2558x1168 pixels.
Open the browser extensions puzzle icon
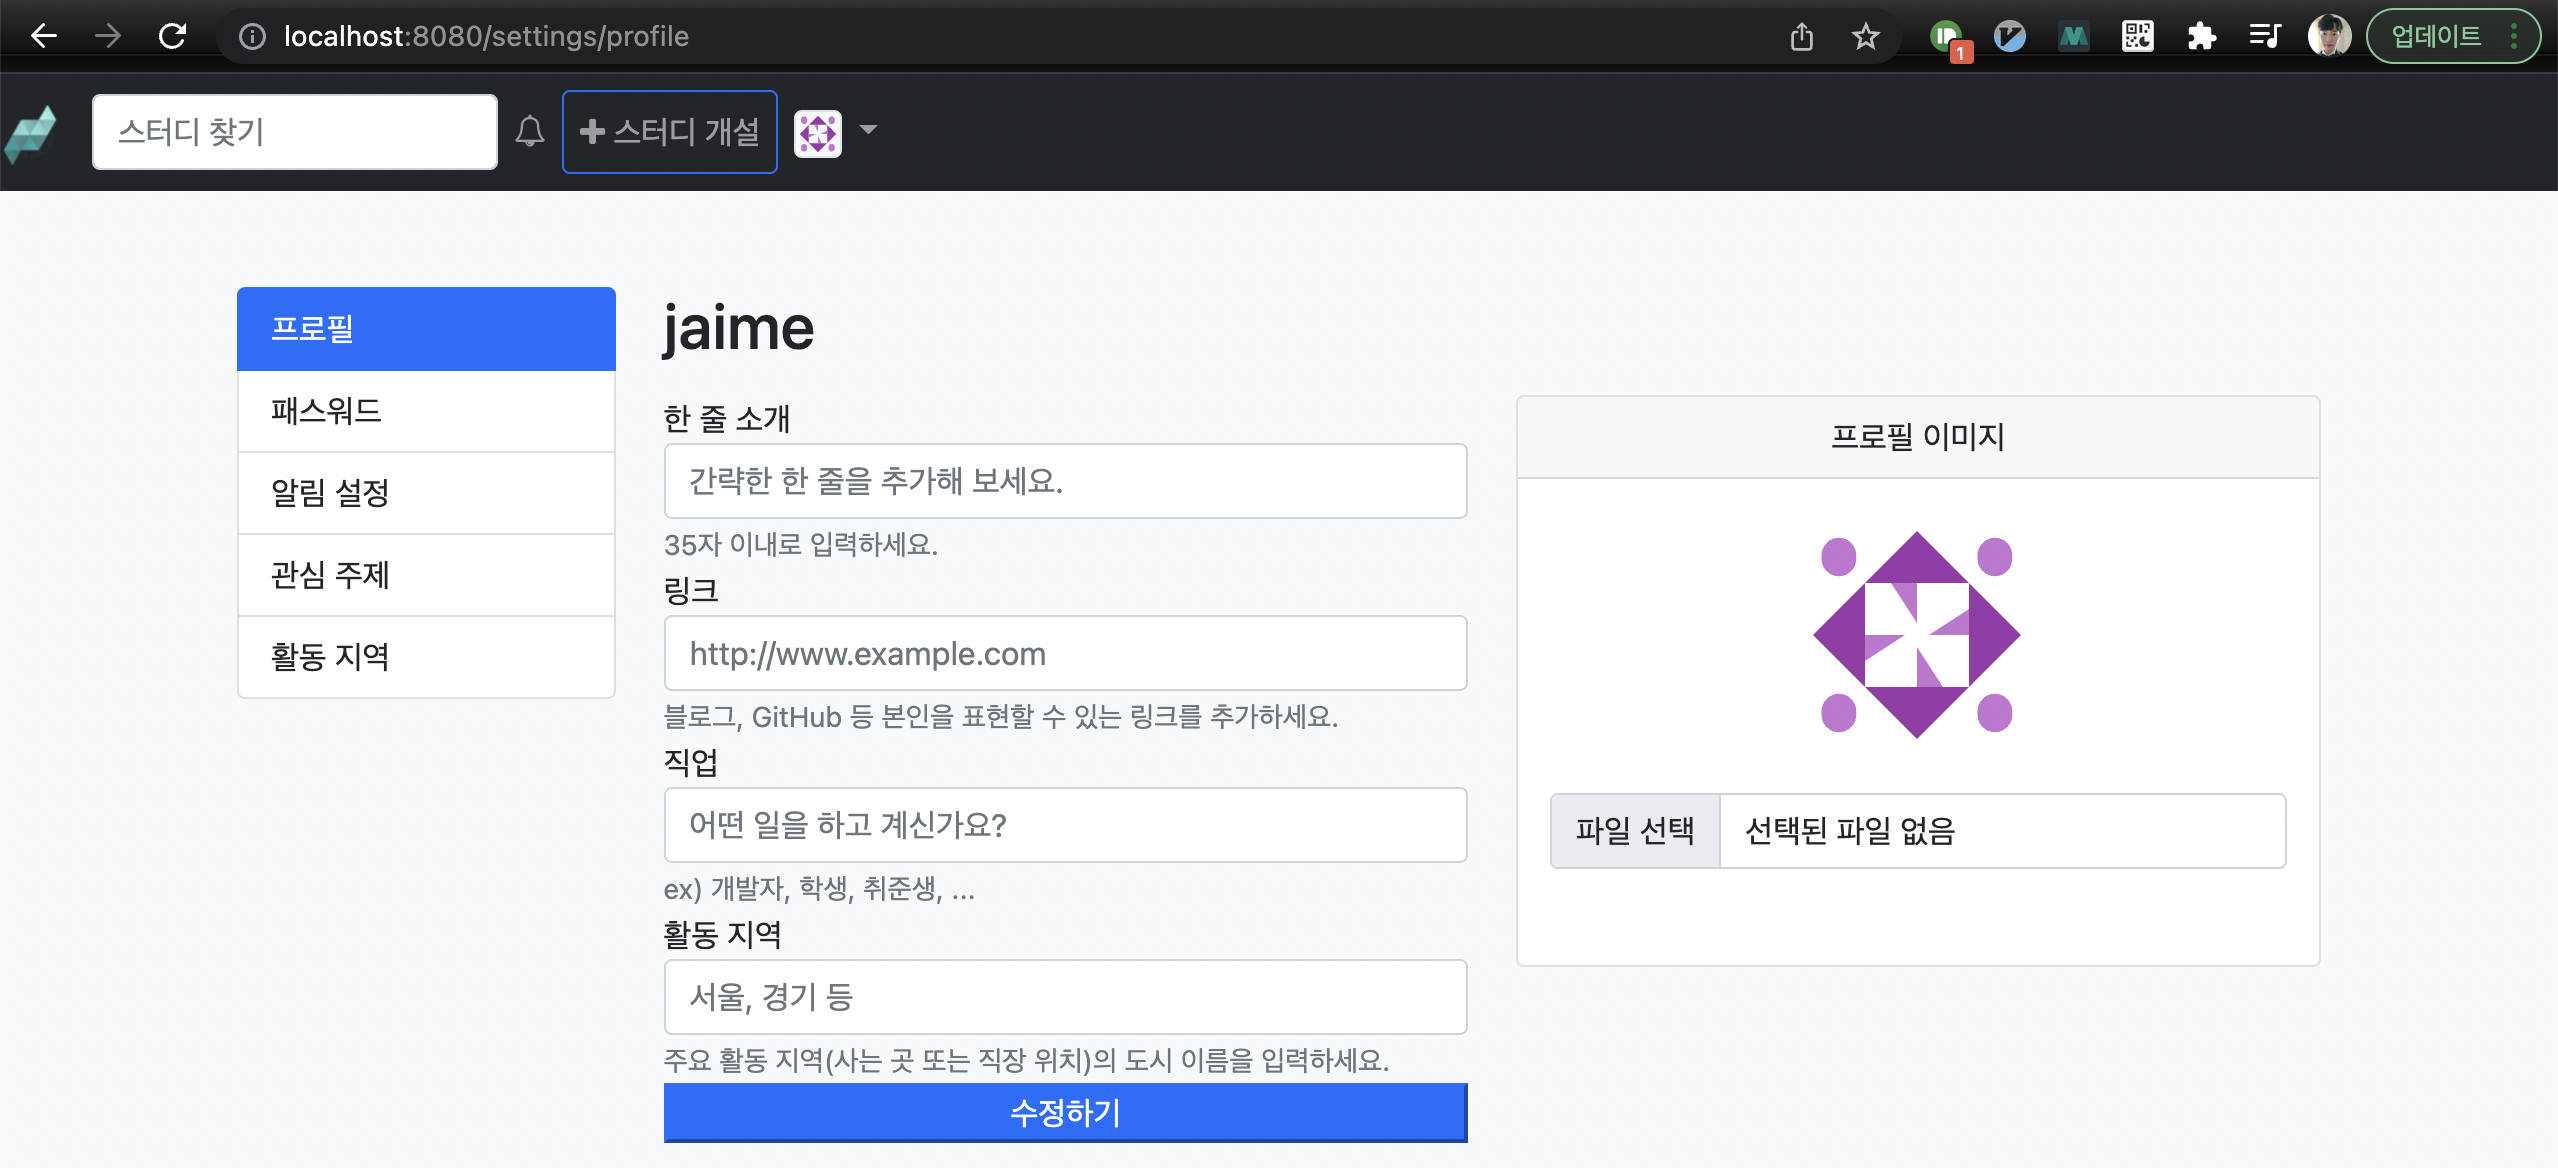2201,37
